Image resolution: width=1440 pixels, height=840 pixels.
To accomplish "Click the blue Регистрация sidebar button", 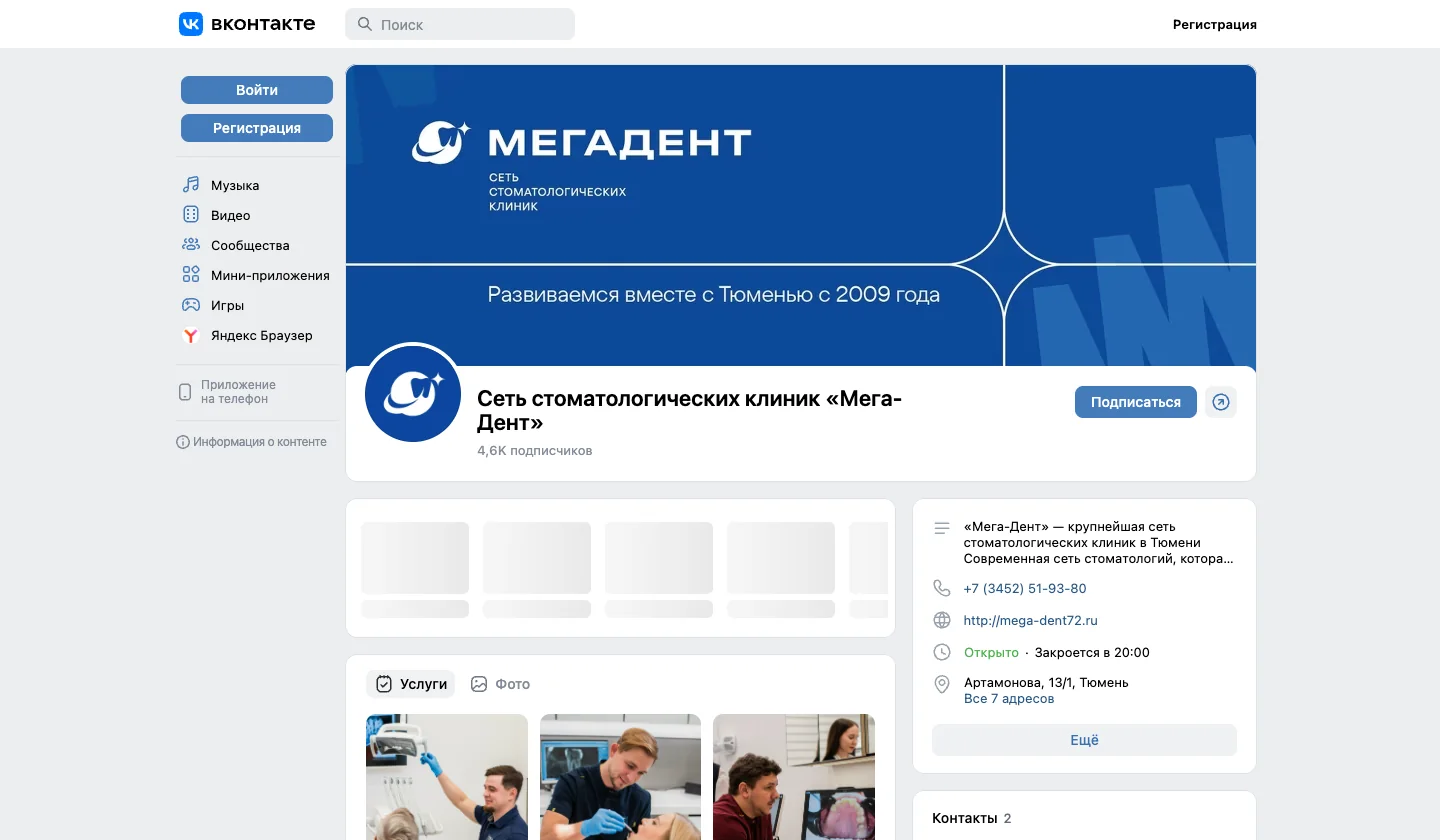I will tap(257, 128).
